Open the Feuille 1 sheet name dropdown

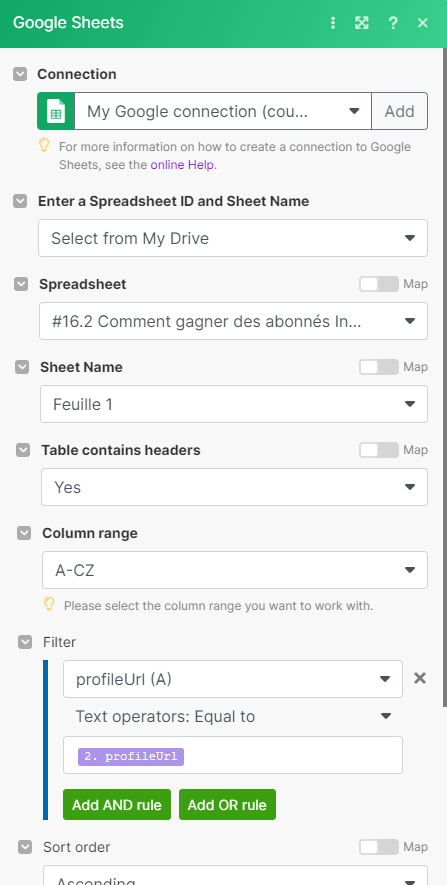tap(234, 404)
